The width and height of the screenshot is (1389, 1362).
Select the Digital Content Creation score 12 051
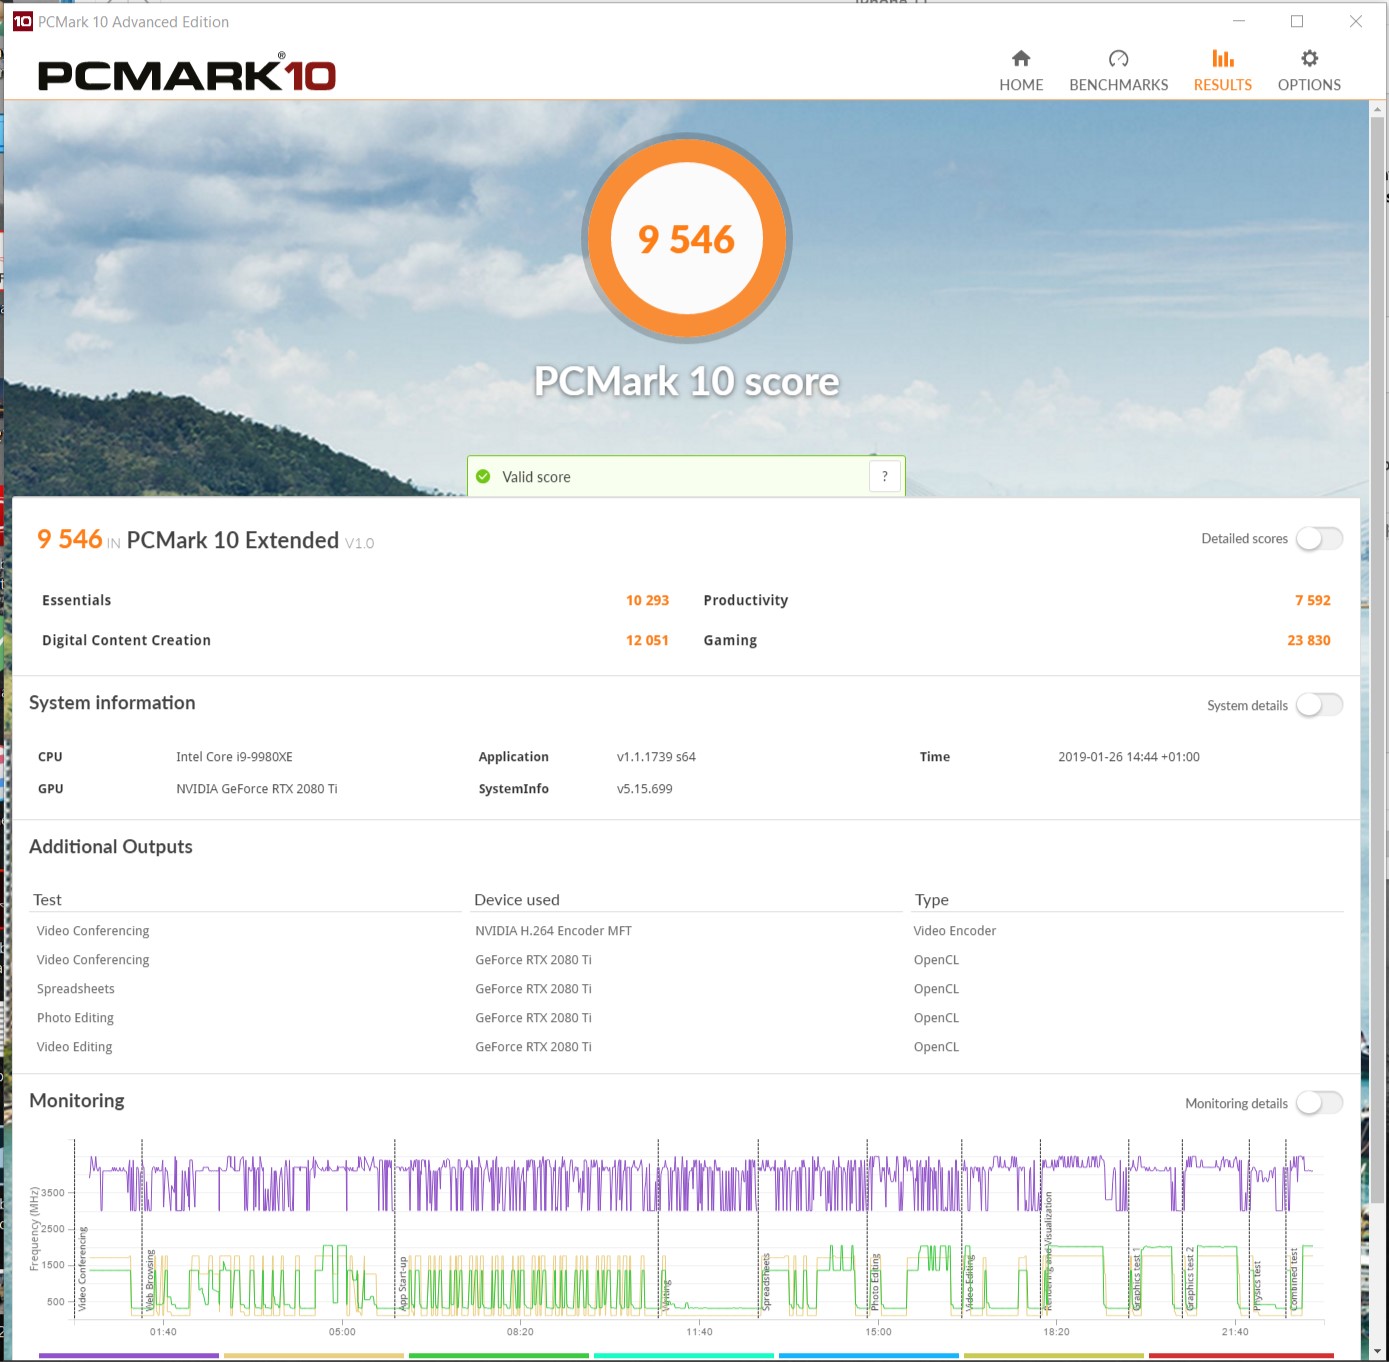pyautogui.click(x=647, y=640)
